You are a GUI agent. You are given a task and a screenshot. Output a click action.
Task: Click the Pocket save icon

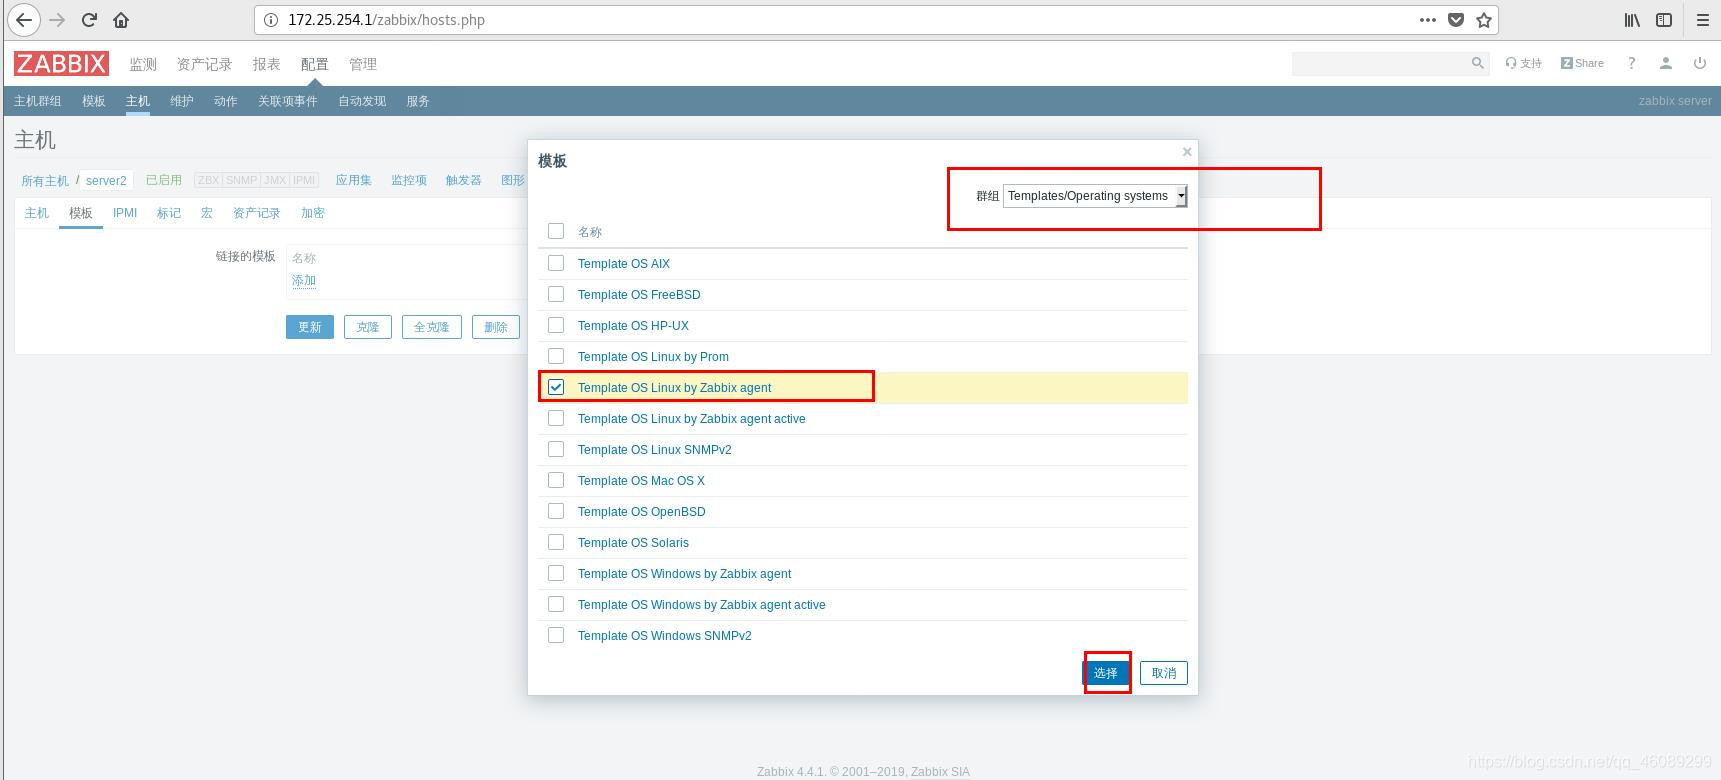[x=1456, y=20]
